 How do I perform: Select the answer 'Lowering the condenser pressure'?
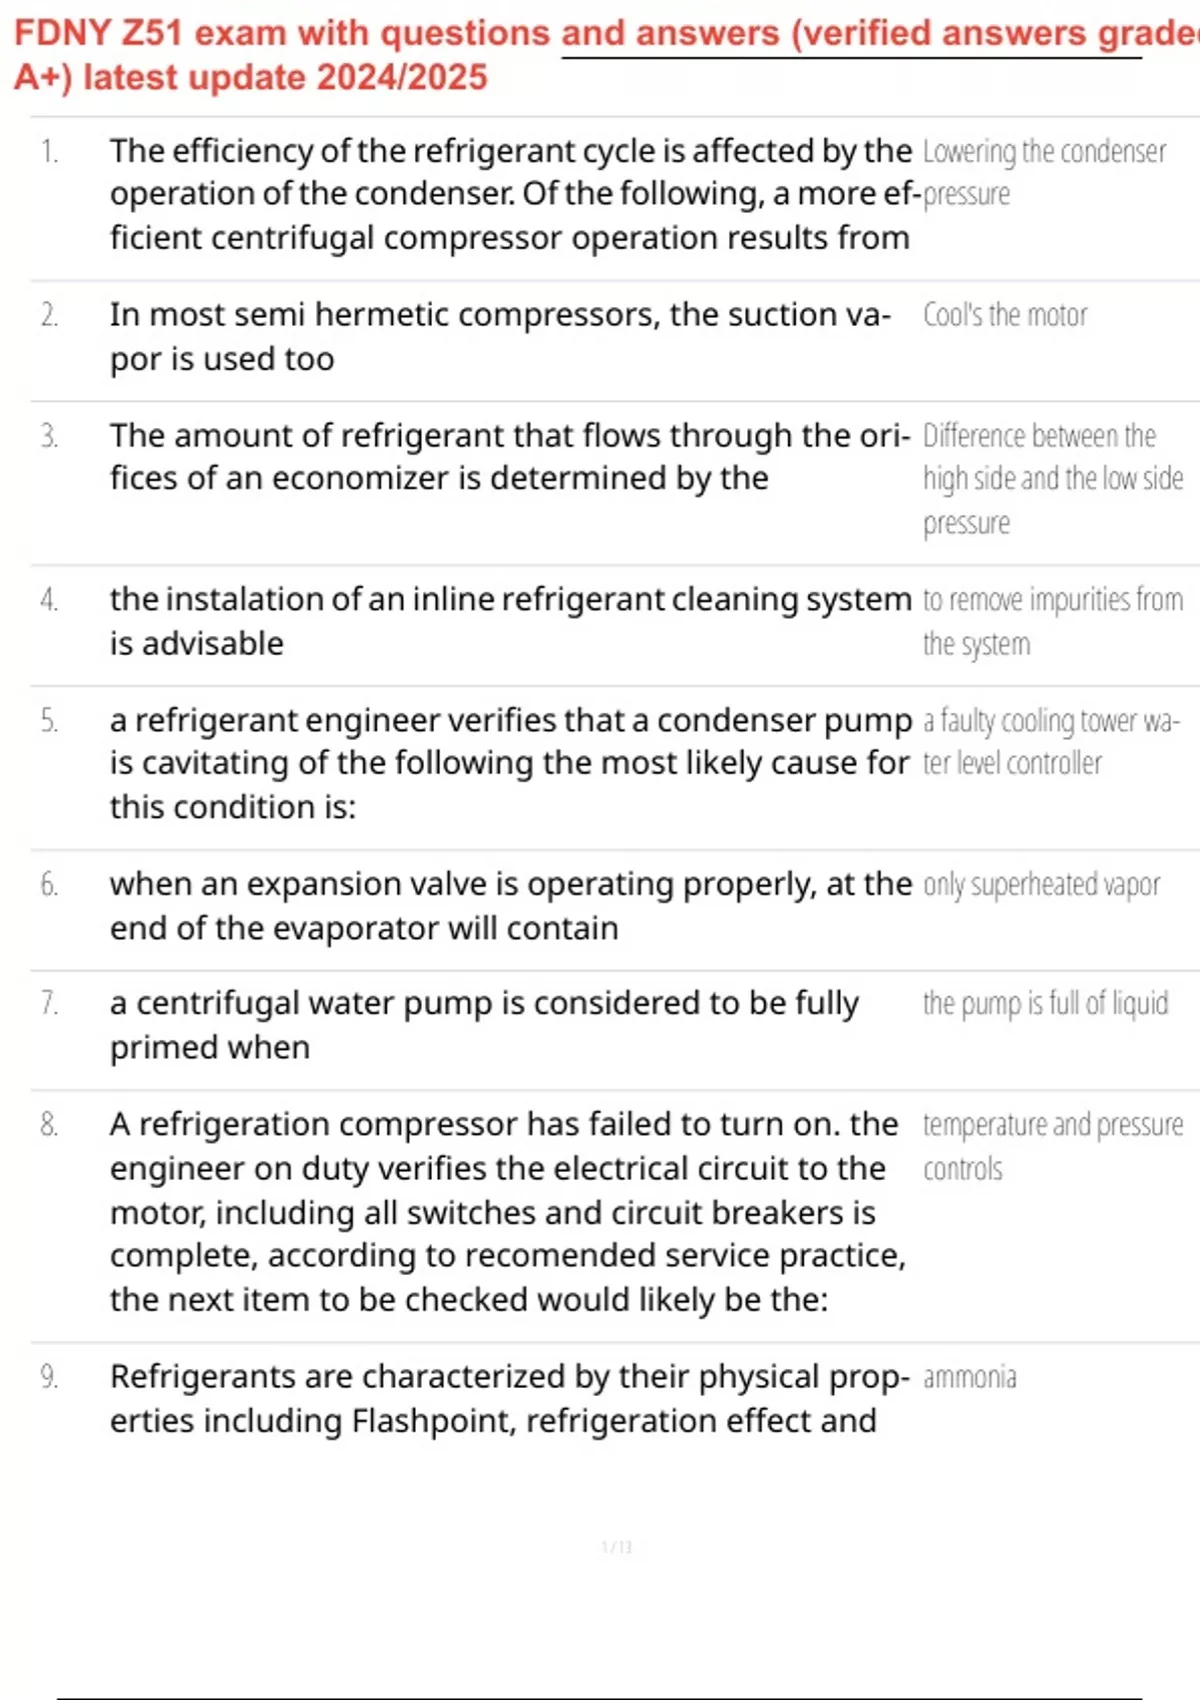click(1043, 172)
